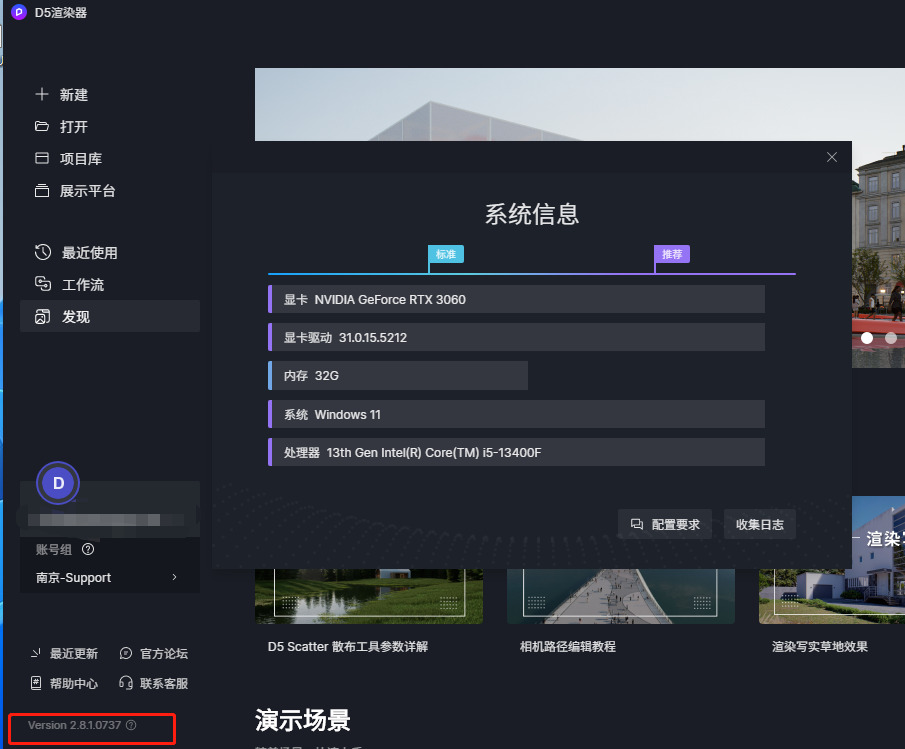Viewport: 905px width, 749px height.
Task: Click the 联系客服 headset icon
Action: (125, 683)
